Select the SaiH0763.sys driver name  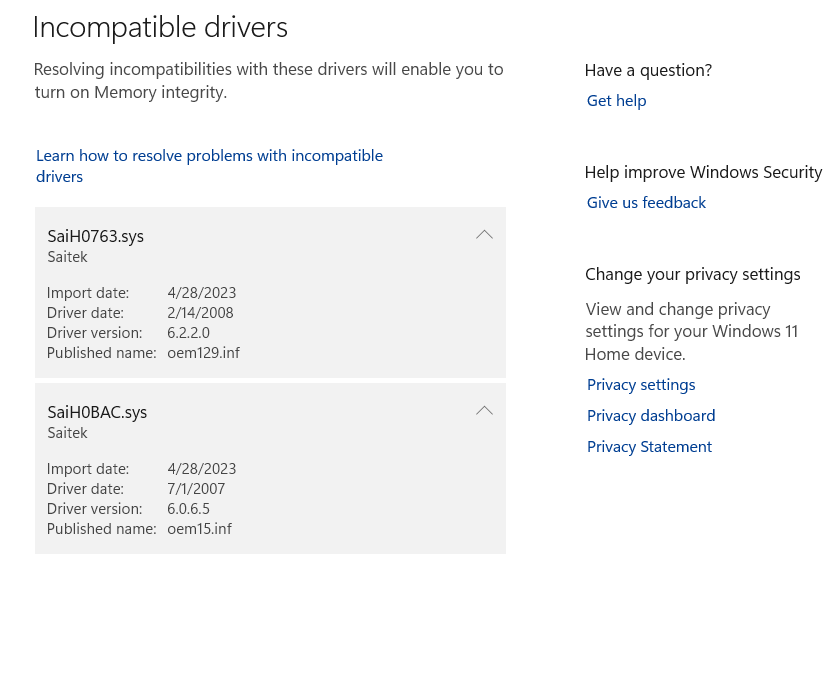coord(96,236)
